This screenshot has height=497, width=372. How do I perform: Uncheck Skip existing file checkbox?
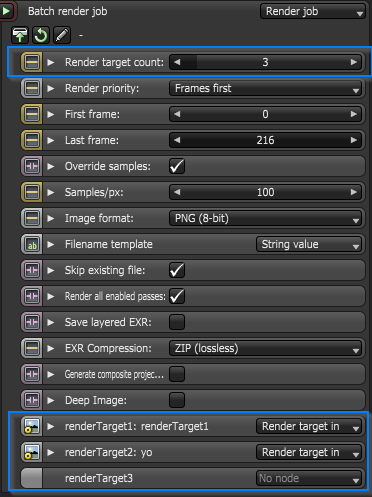tap(177, 270)
